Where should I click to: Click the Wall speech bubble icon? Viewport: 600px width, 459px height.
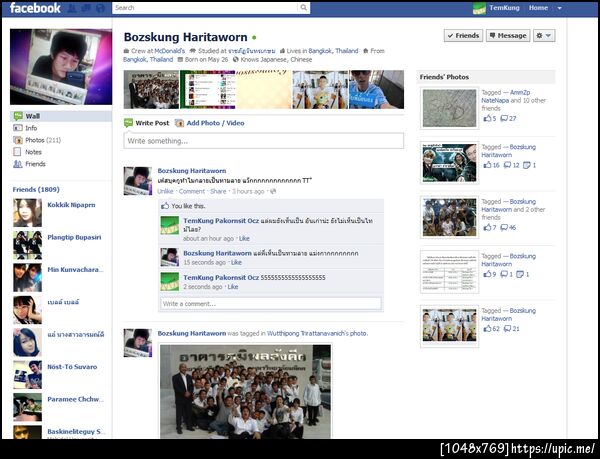pos(18,116)
